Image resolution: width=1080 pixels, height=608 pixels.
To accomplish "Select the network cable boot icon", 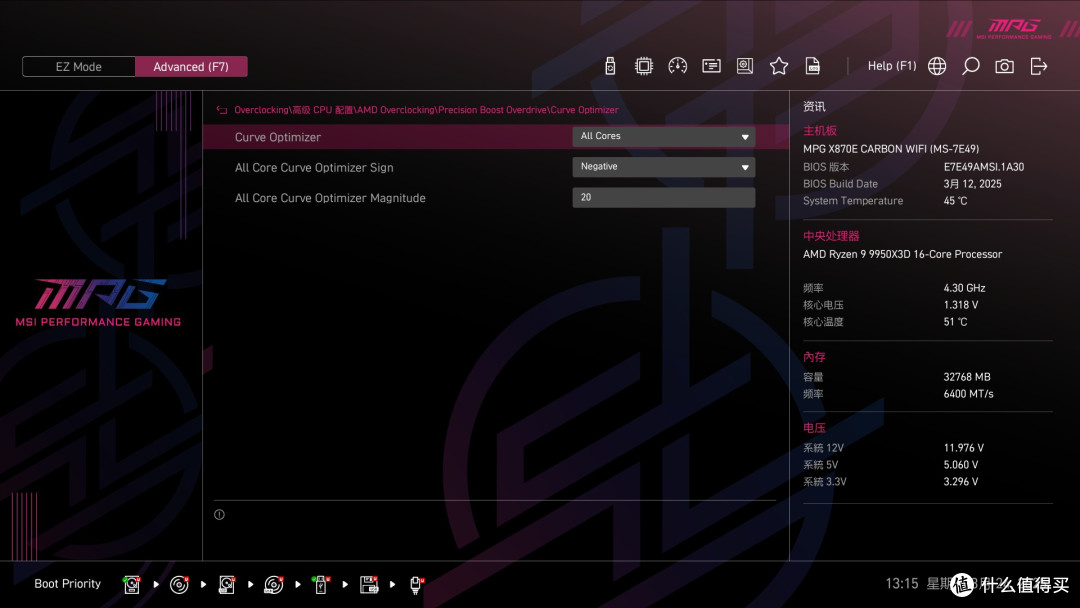I will (416, 585).
